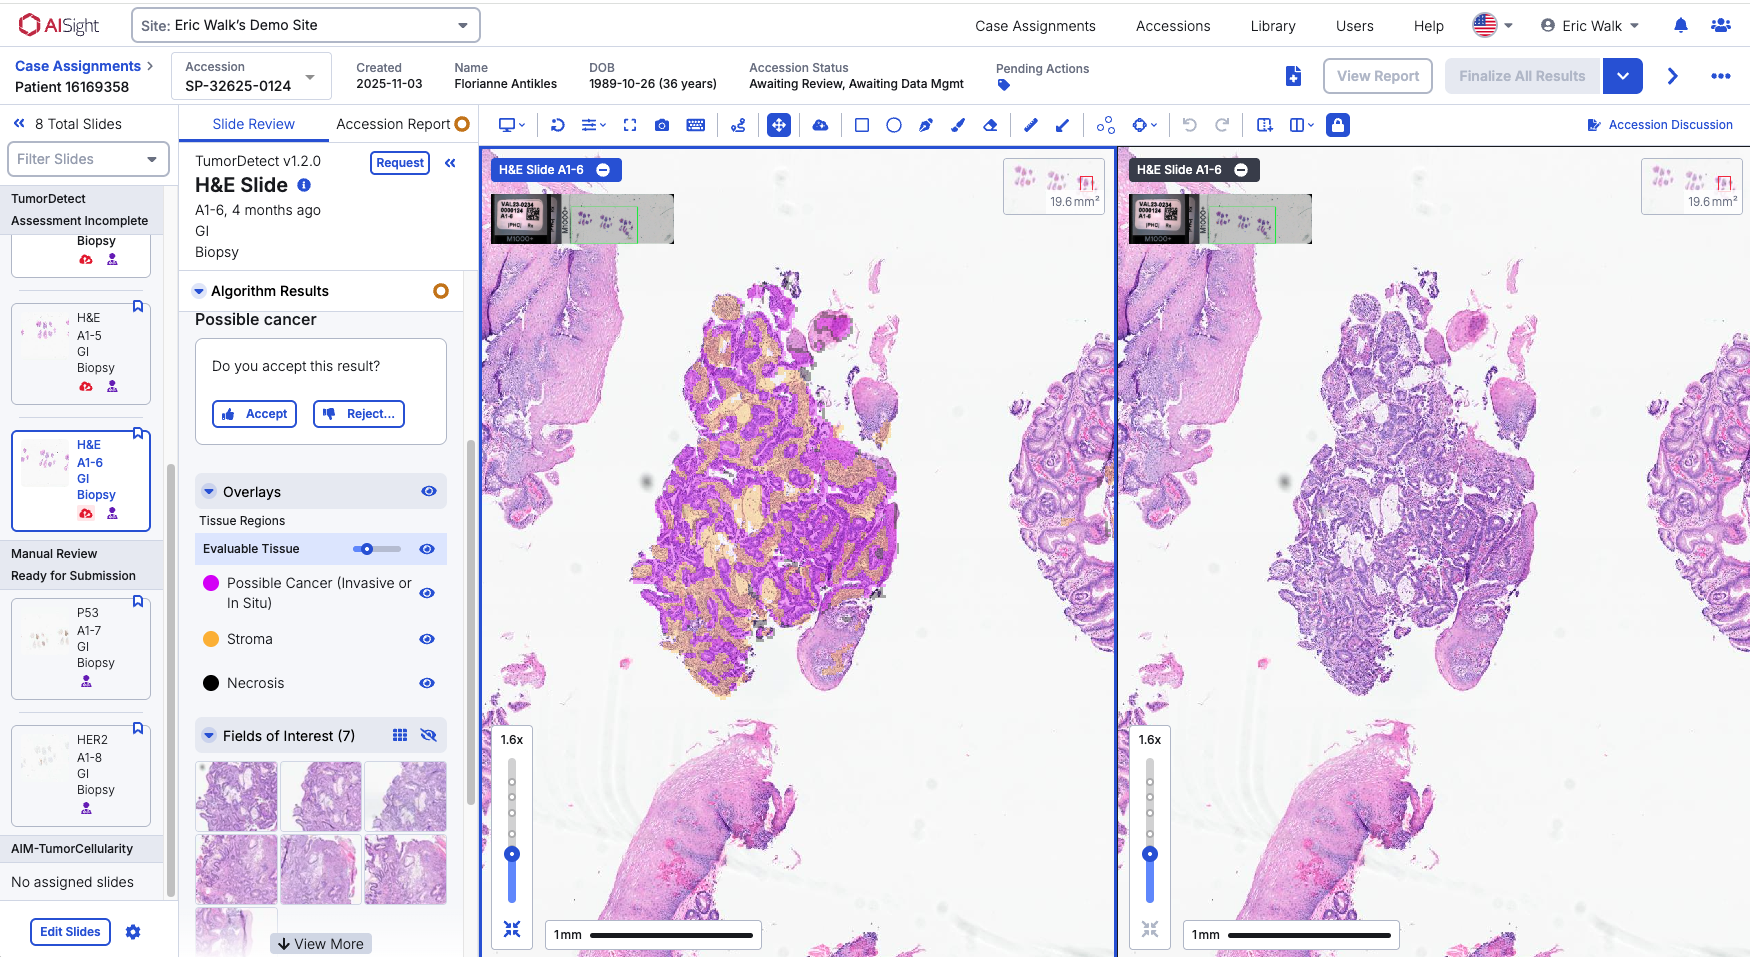Open the Library menu item
Image resolution: width=1750 pixels, height=957 pixels.
point(1272,26)
